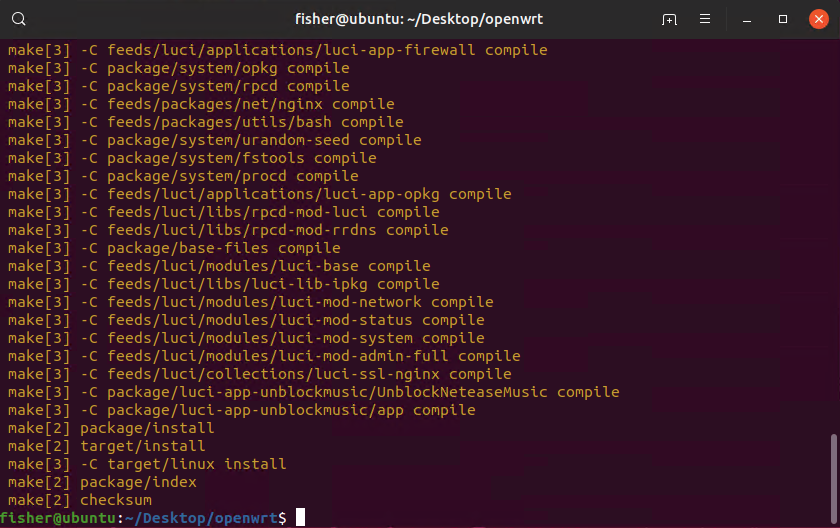Open a new terminal tab
Screen dimensions: 840x528
[669, 19]
